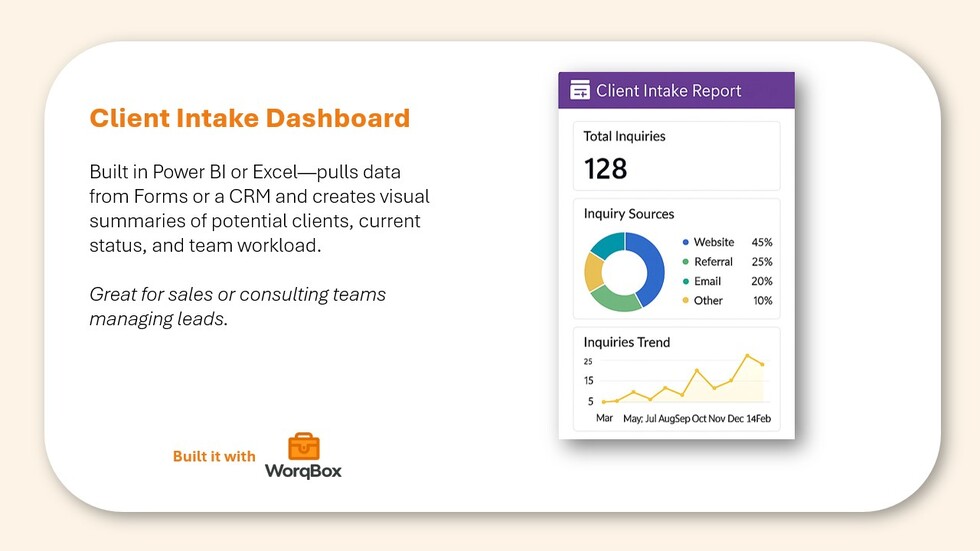Click the Dec label on trend axis
The height and width of the screenshot is (551, 980).
[x=735, y=418]
